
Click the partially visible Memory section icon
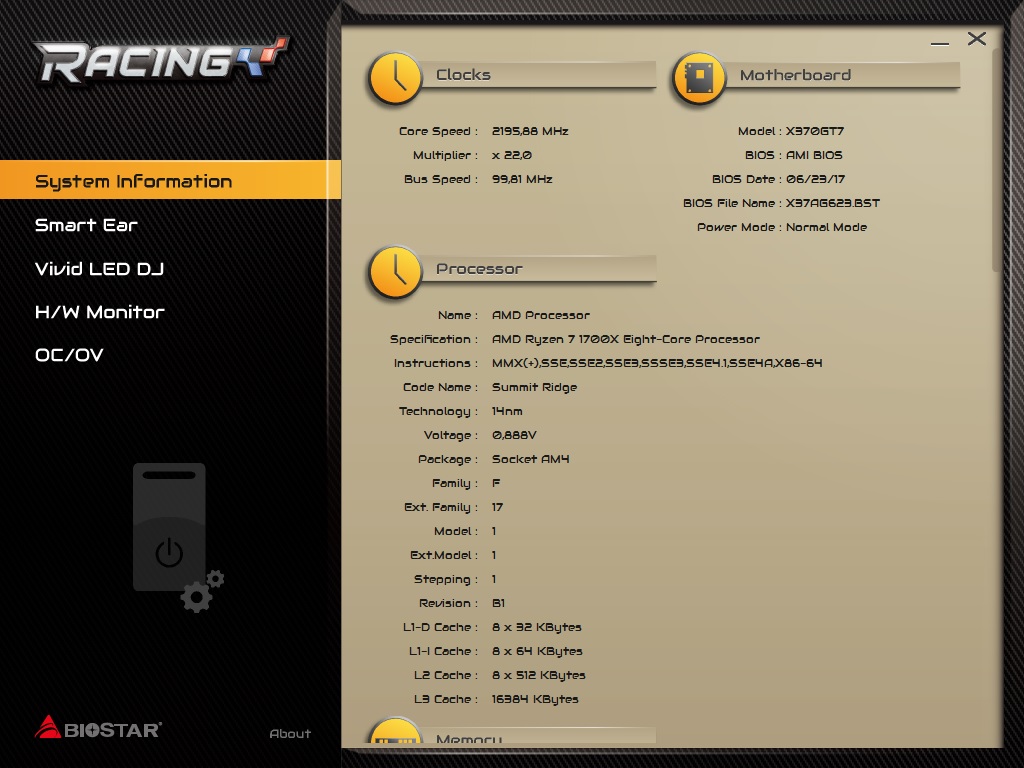(395, 734)
